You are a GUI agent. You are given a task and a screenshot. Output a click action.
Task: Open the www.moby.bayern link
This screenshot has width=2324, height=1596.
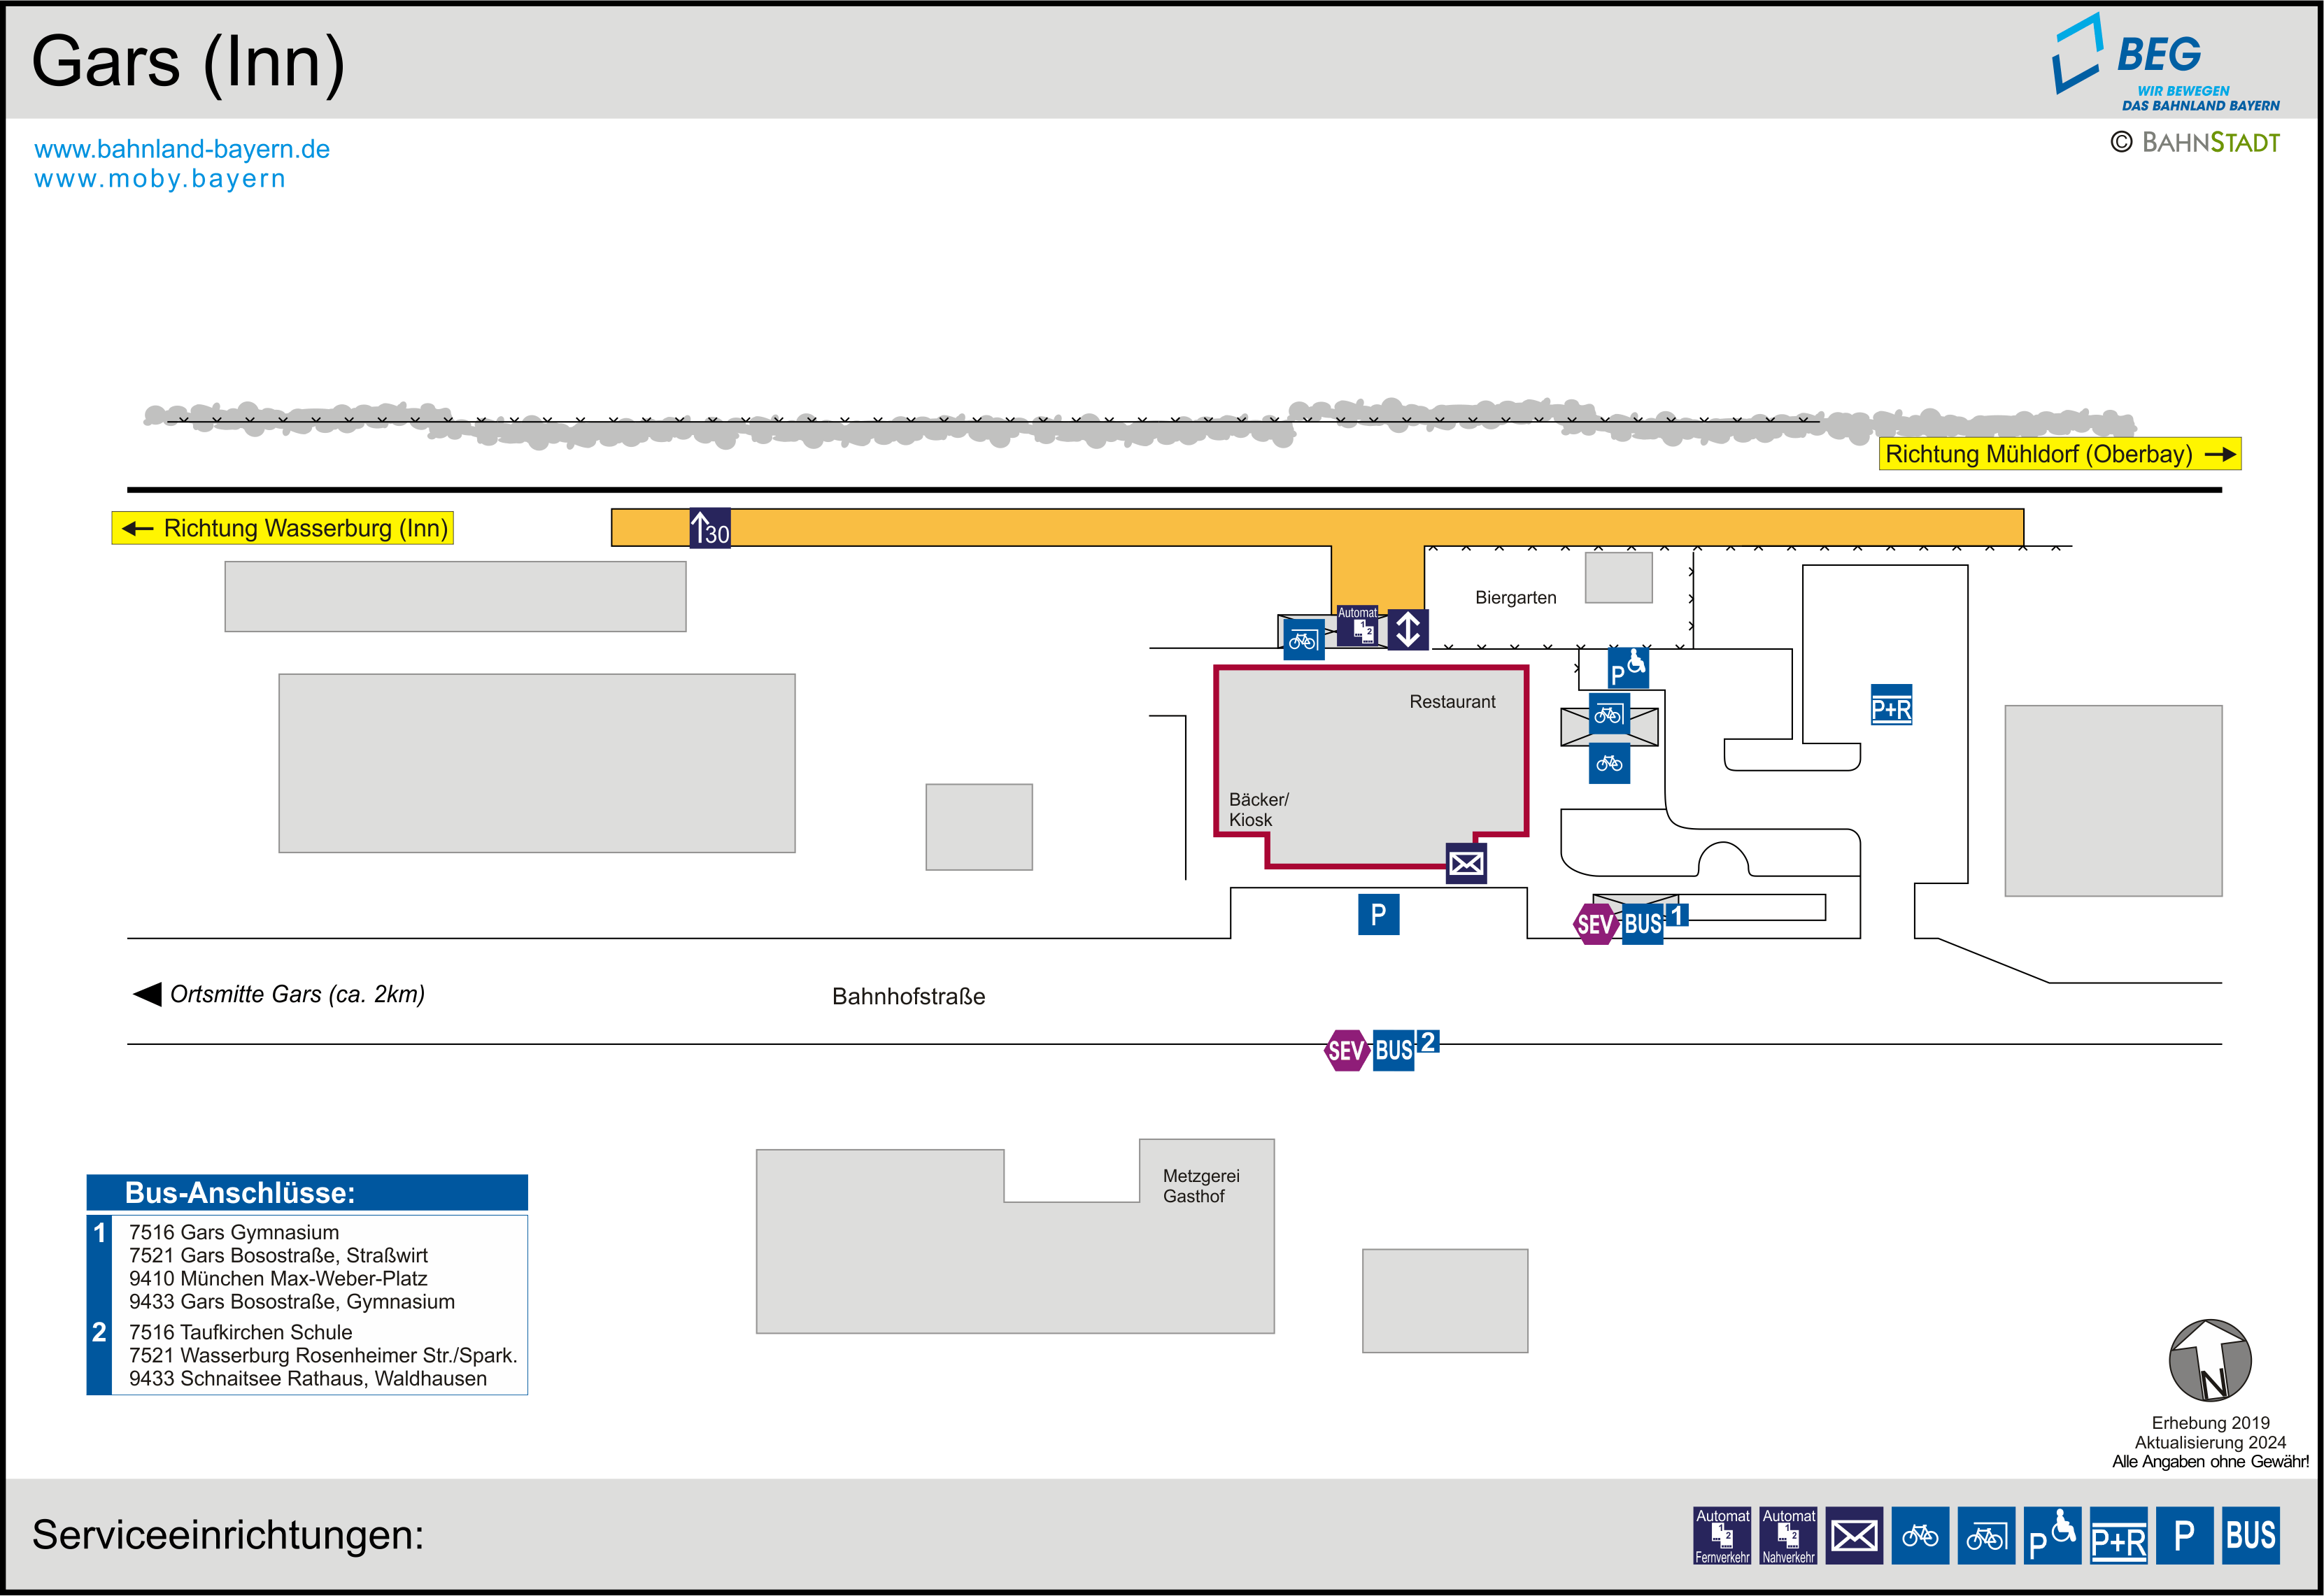click(x=160, y=179)
